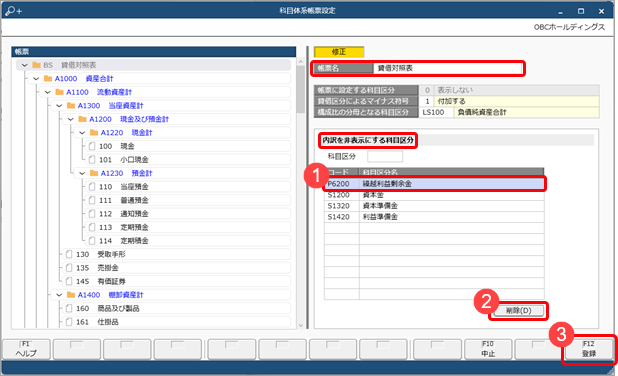This screenshot has height=376, width=618.
Task: Collapse the A1230 預金計 node chevron
Action: point(82,173)
